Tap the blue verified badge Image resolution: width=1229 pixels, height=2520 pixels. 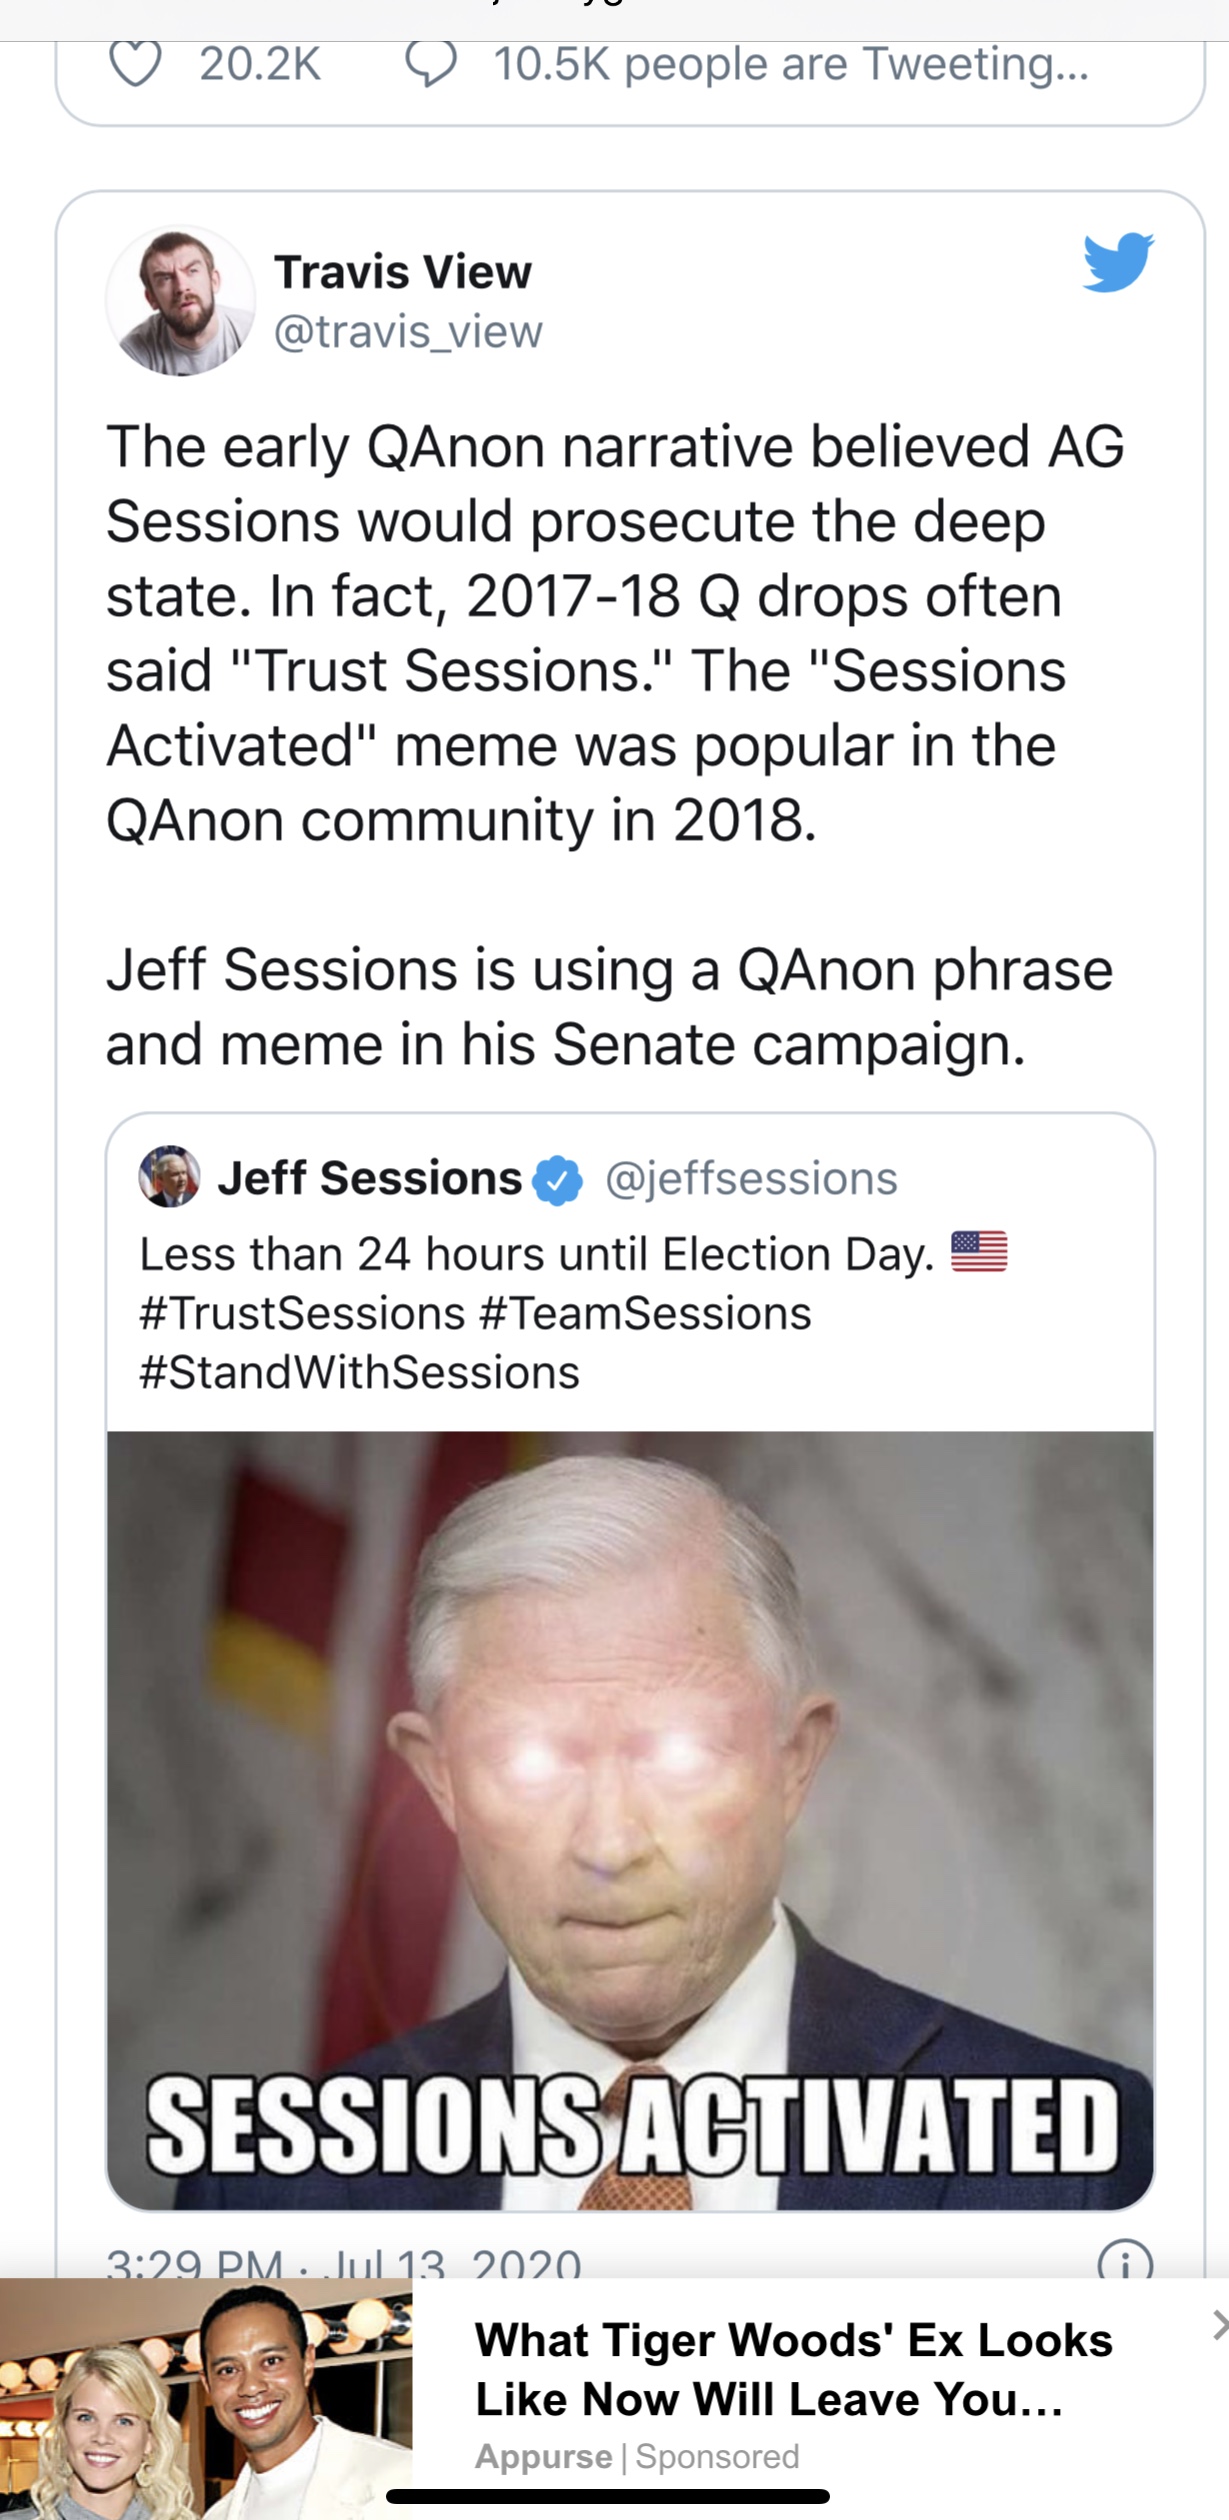(558, 1180)
